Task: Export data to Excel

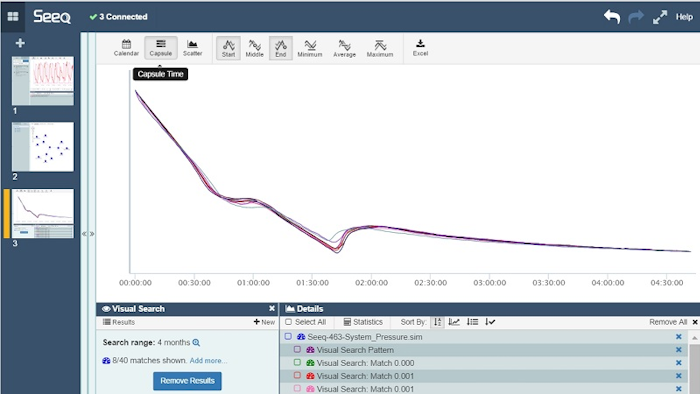Action: point(420,47)
